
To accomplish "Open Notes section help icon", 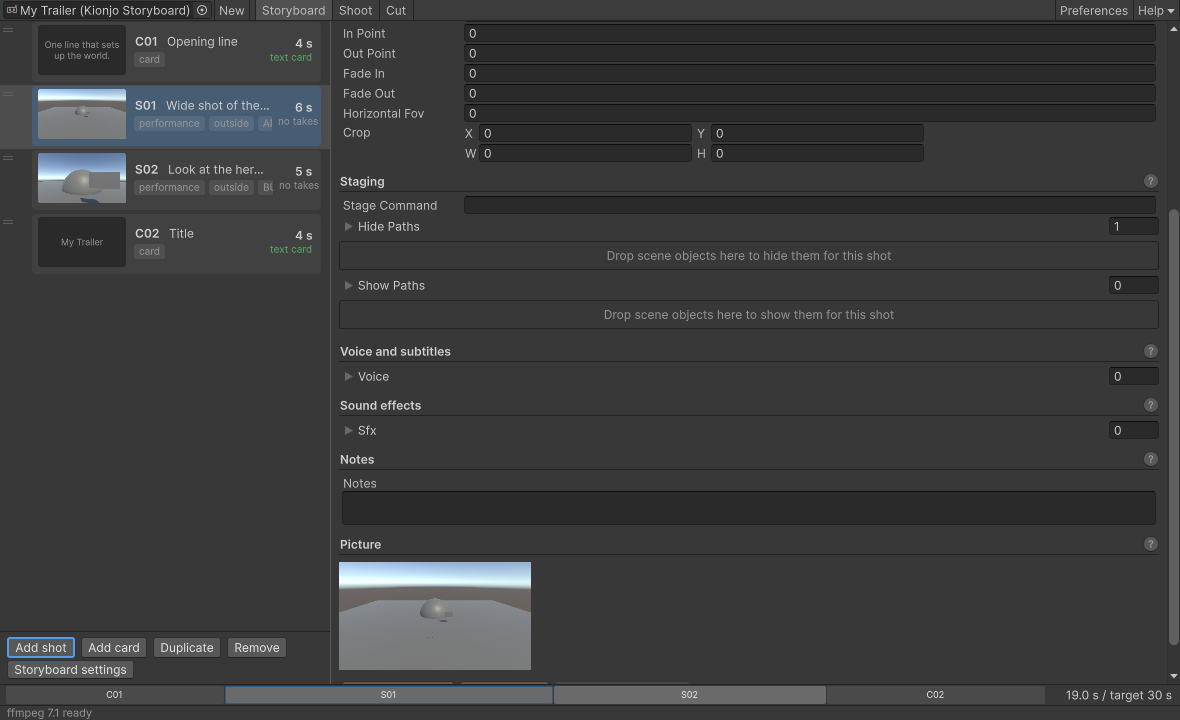I will (x=1150, y=460).
